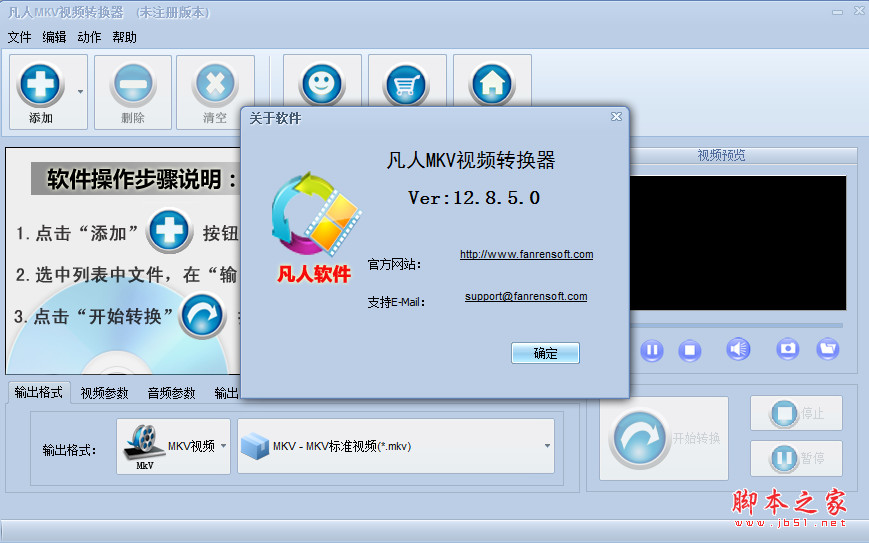Click the arrow icon in step 3 instructions
The image size is (869, 543).
click(202, 315)
